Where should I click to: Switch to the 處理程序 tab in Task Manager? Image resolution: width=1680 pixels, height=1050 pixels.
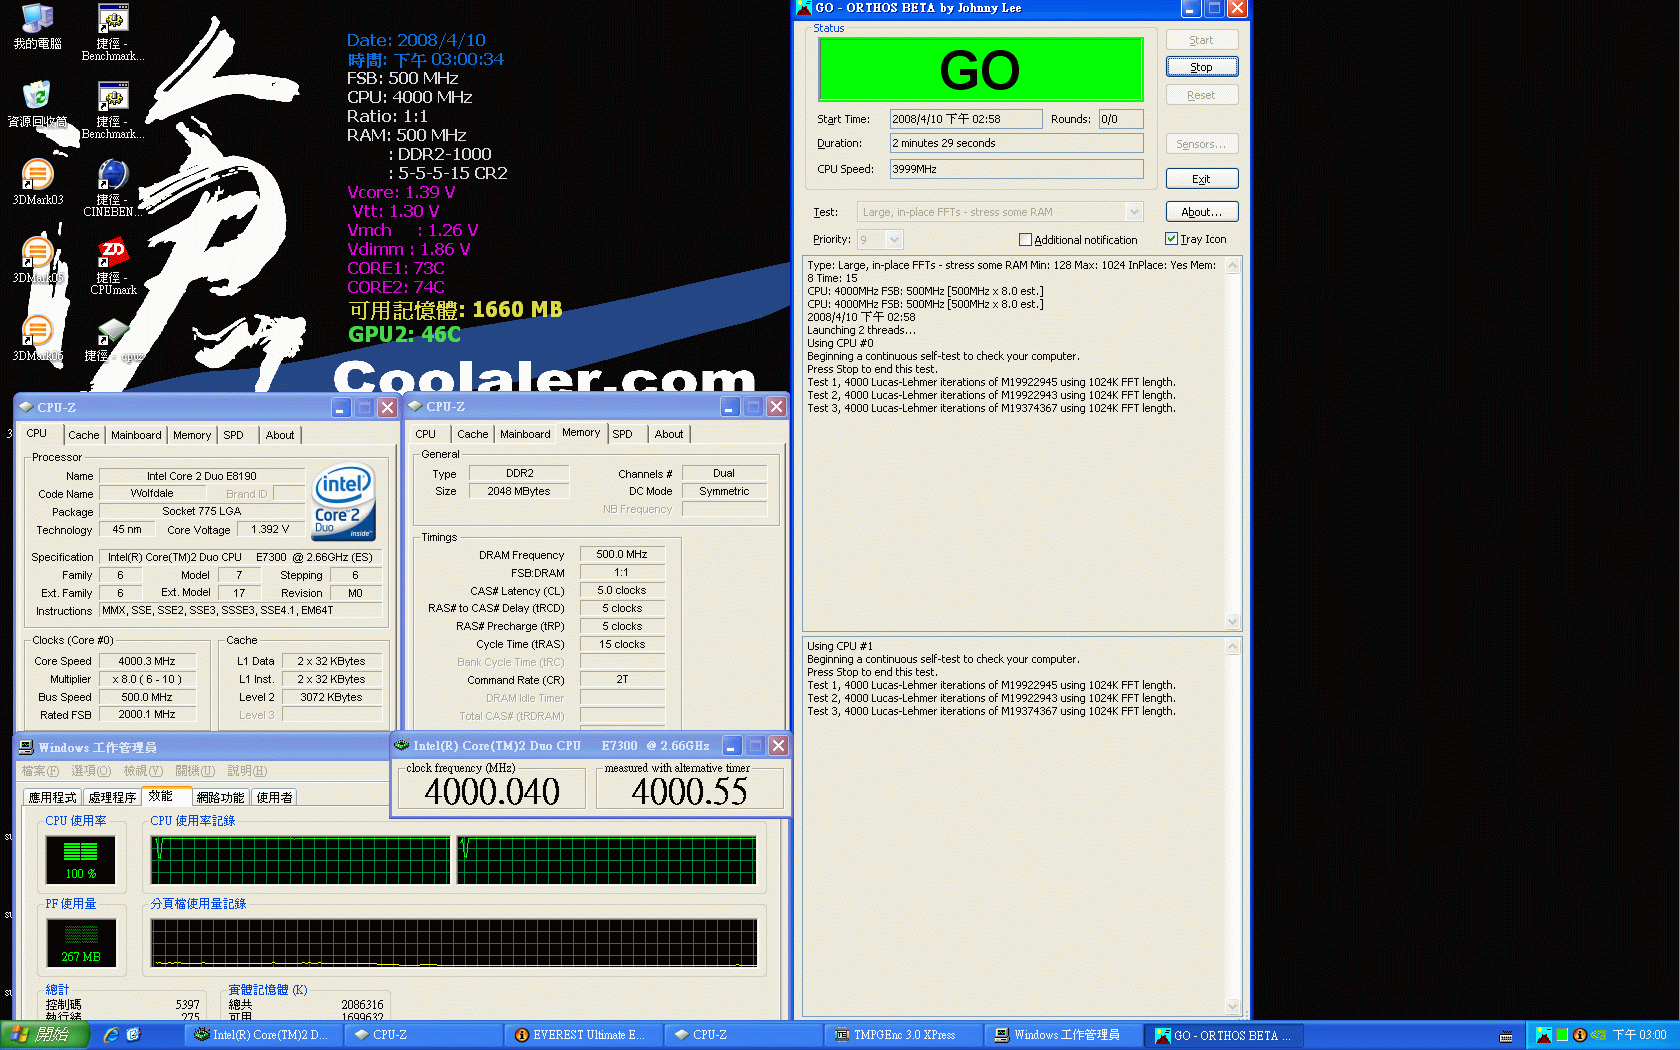pyautogui.click(x=112, y=797)
